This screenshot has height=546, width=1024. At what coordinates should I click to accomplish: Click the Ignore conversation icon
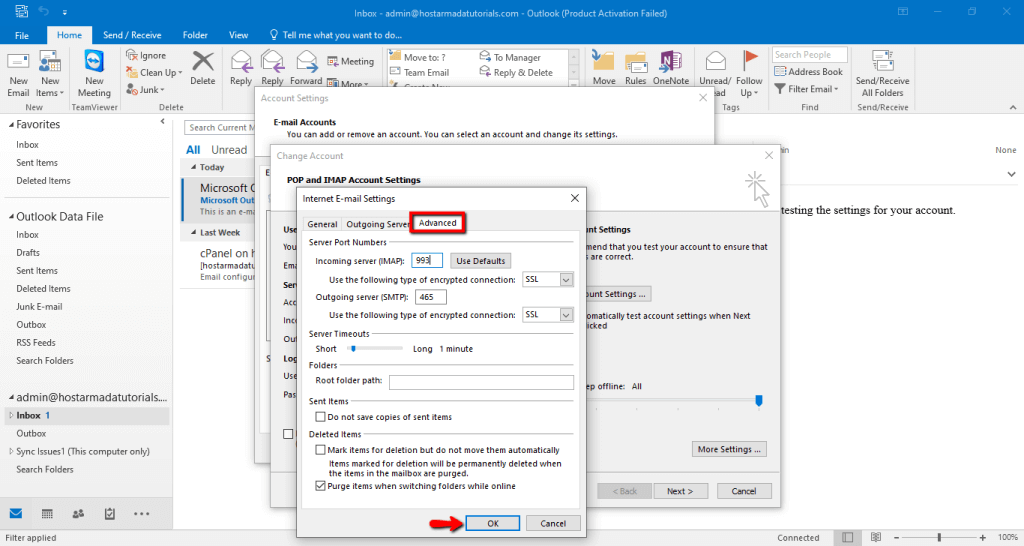point(133,56)
